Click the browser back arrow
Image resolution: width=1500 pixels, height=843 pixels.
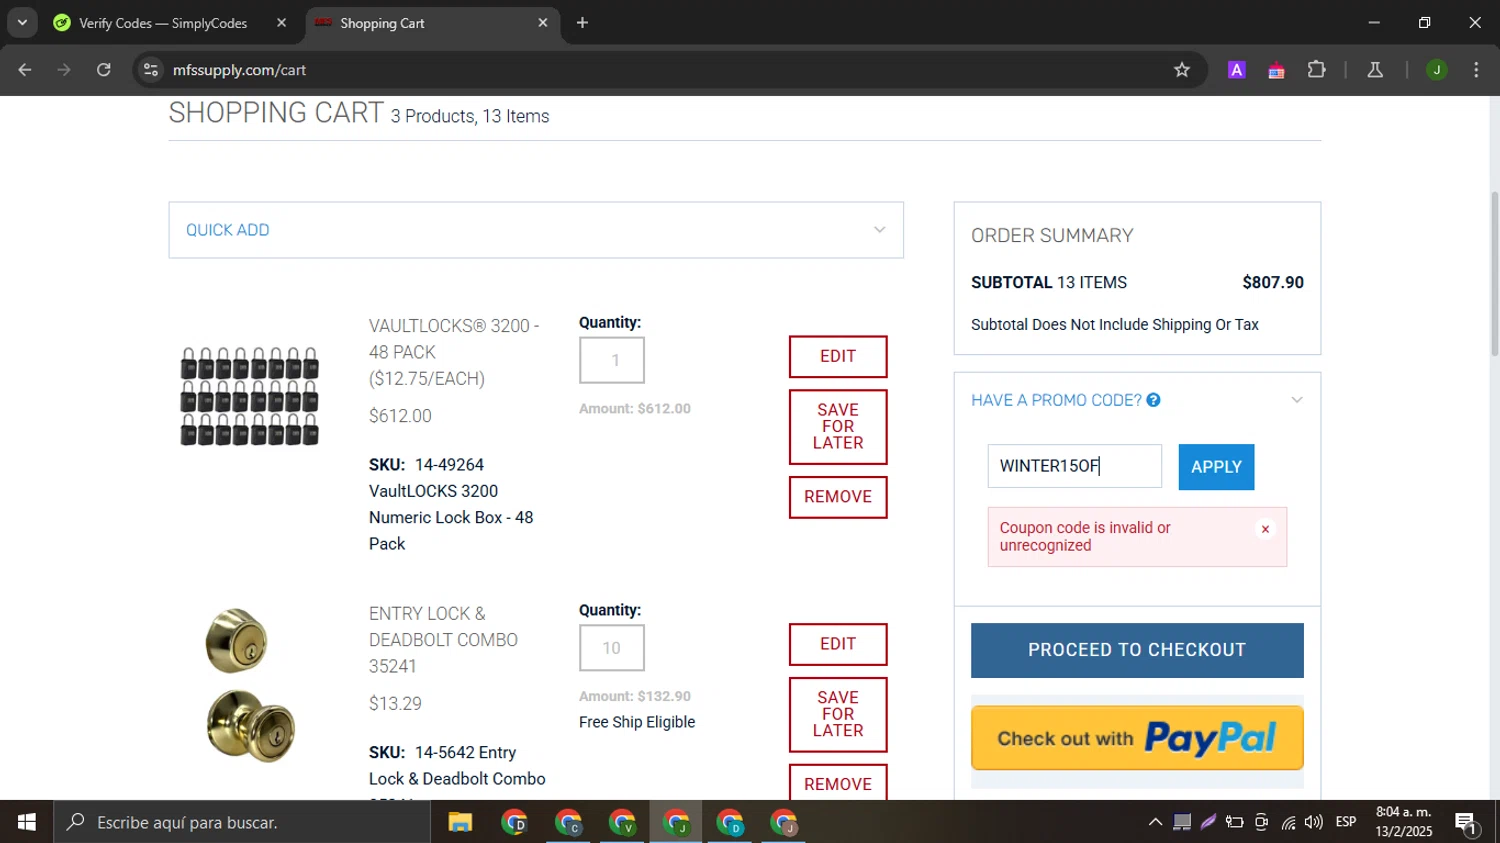click(x=25, y=70)
